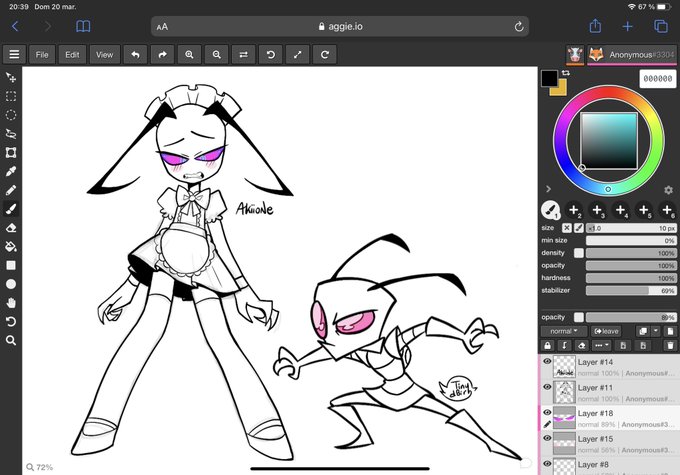Toggle the size brush pressure button
The width and height of the screenshot is (680, 475).
click(x=579, y=228)
